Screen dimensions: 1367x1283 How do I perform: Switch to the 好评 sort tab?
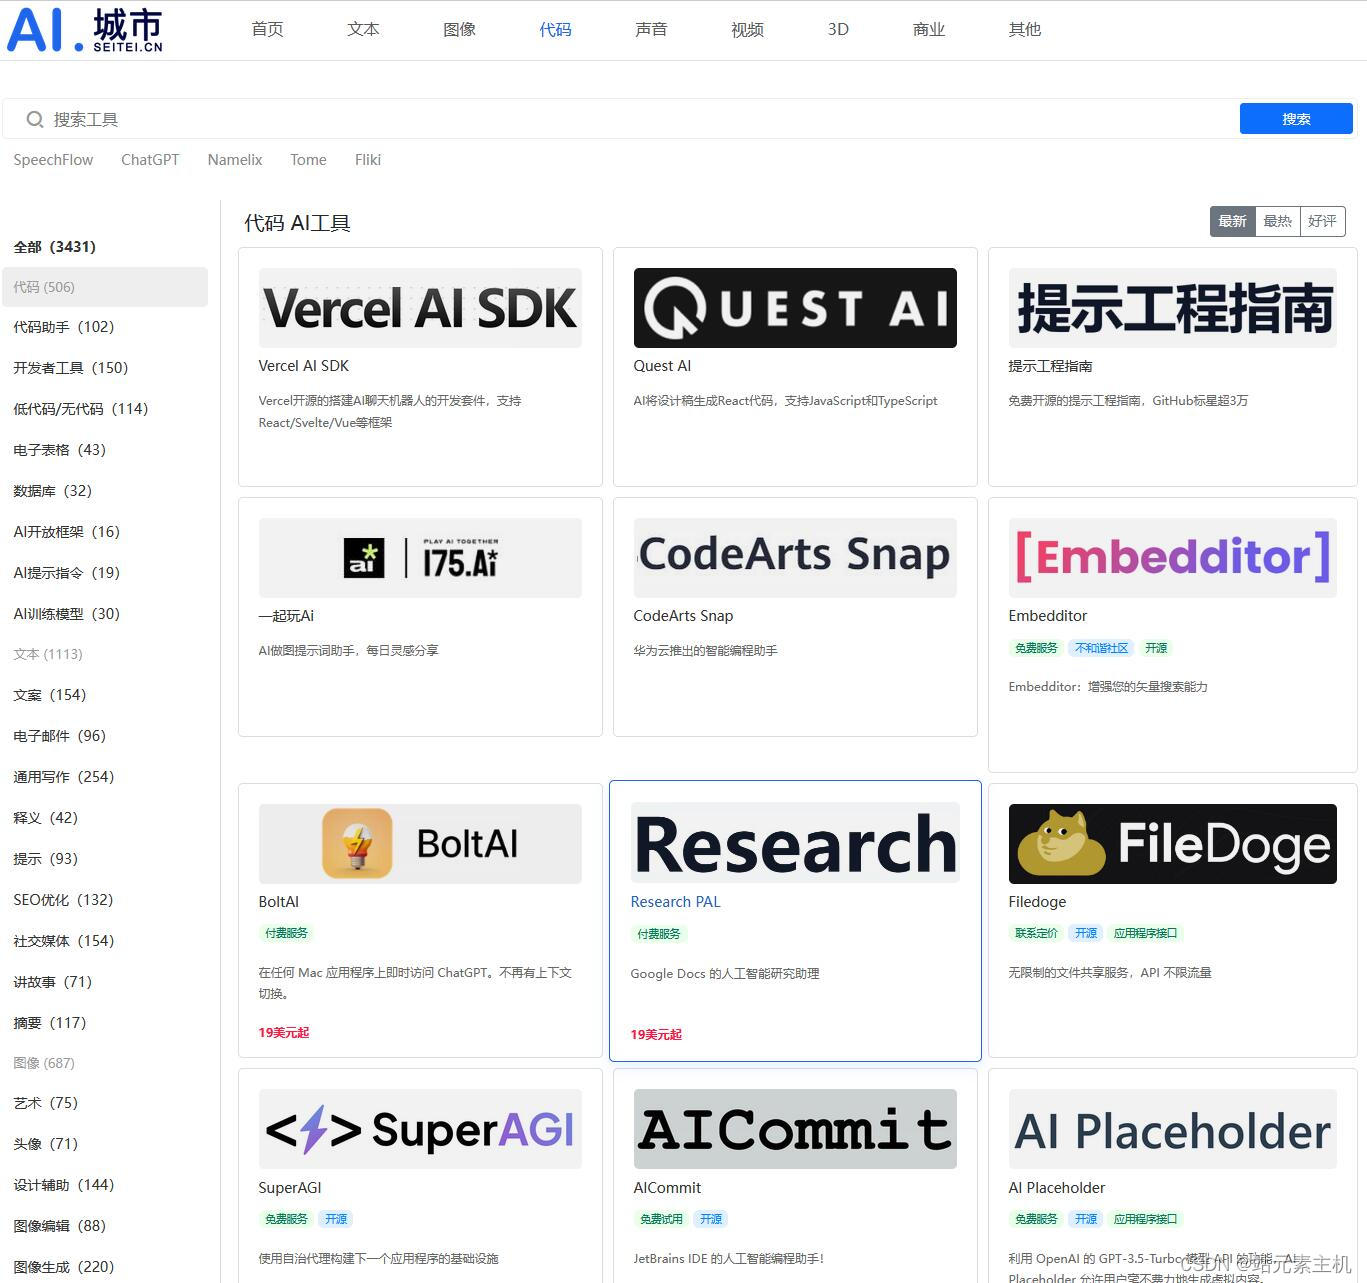[x=1322, y=221]
